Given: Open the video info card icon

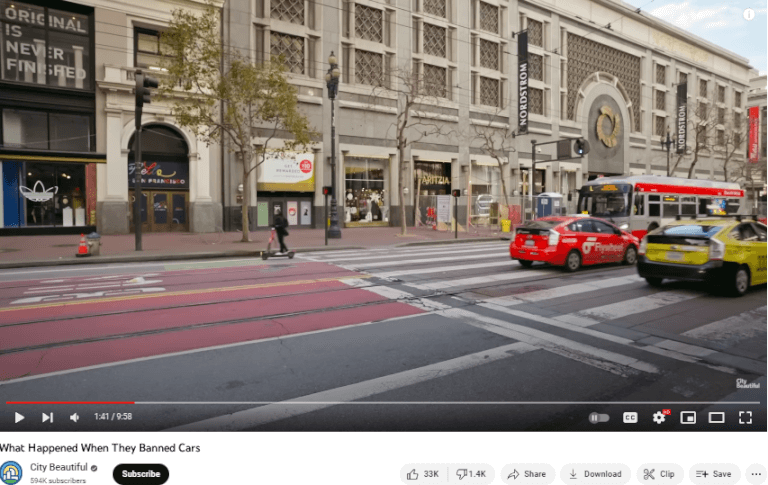Looking at the screenshot, I should (749, 15).
